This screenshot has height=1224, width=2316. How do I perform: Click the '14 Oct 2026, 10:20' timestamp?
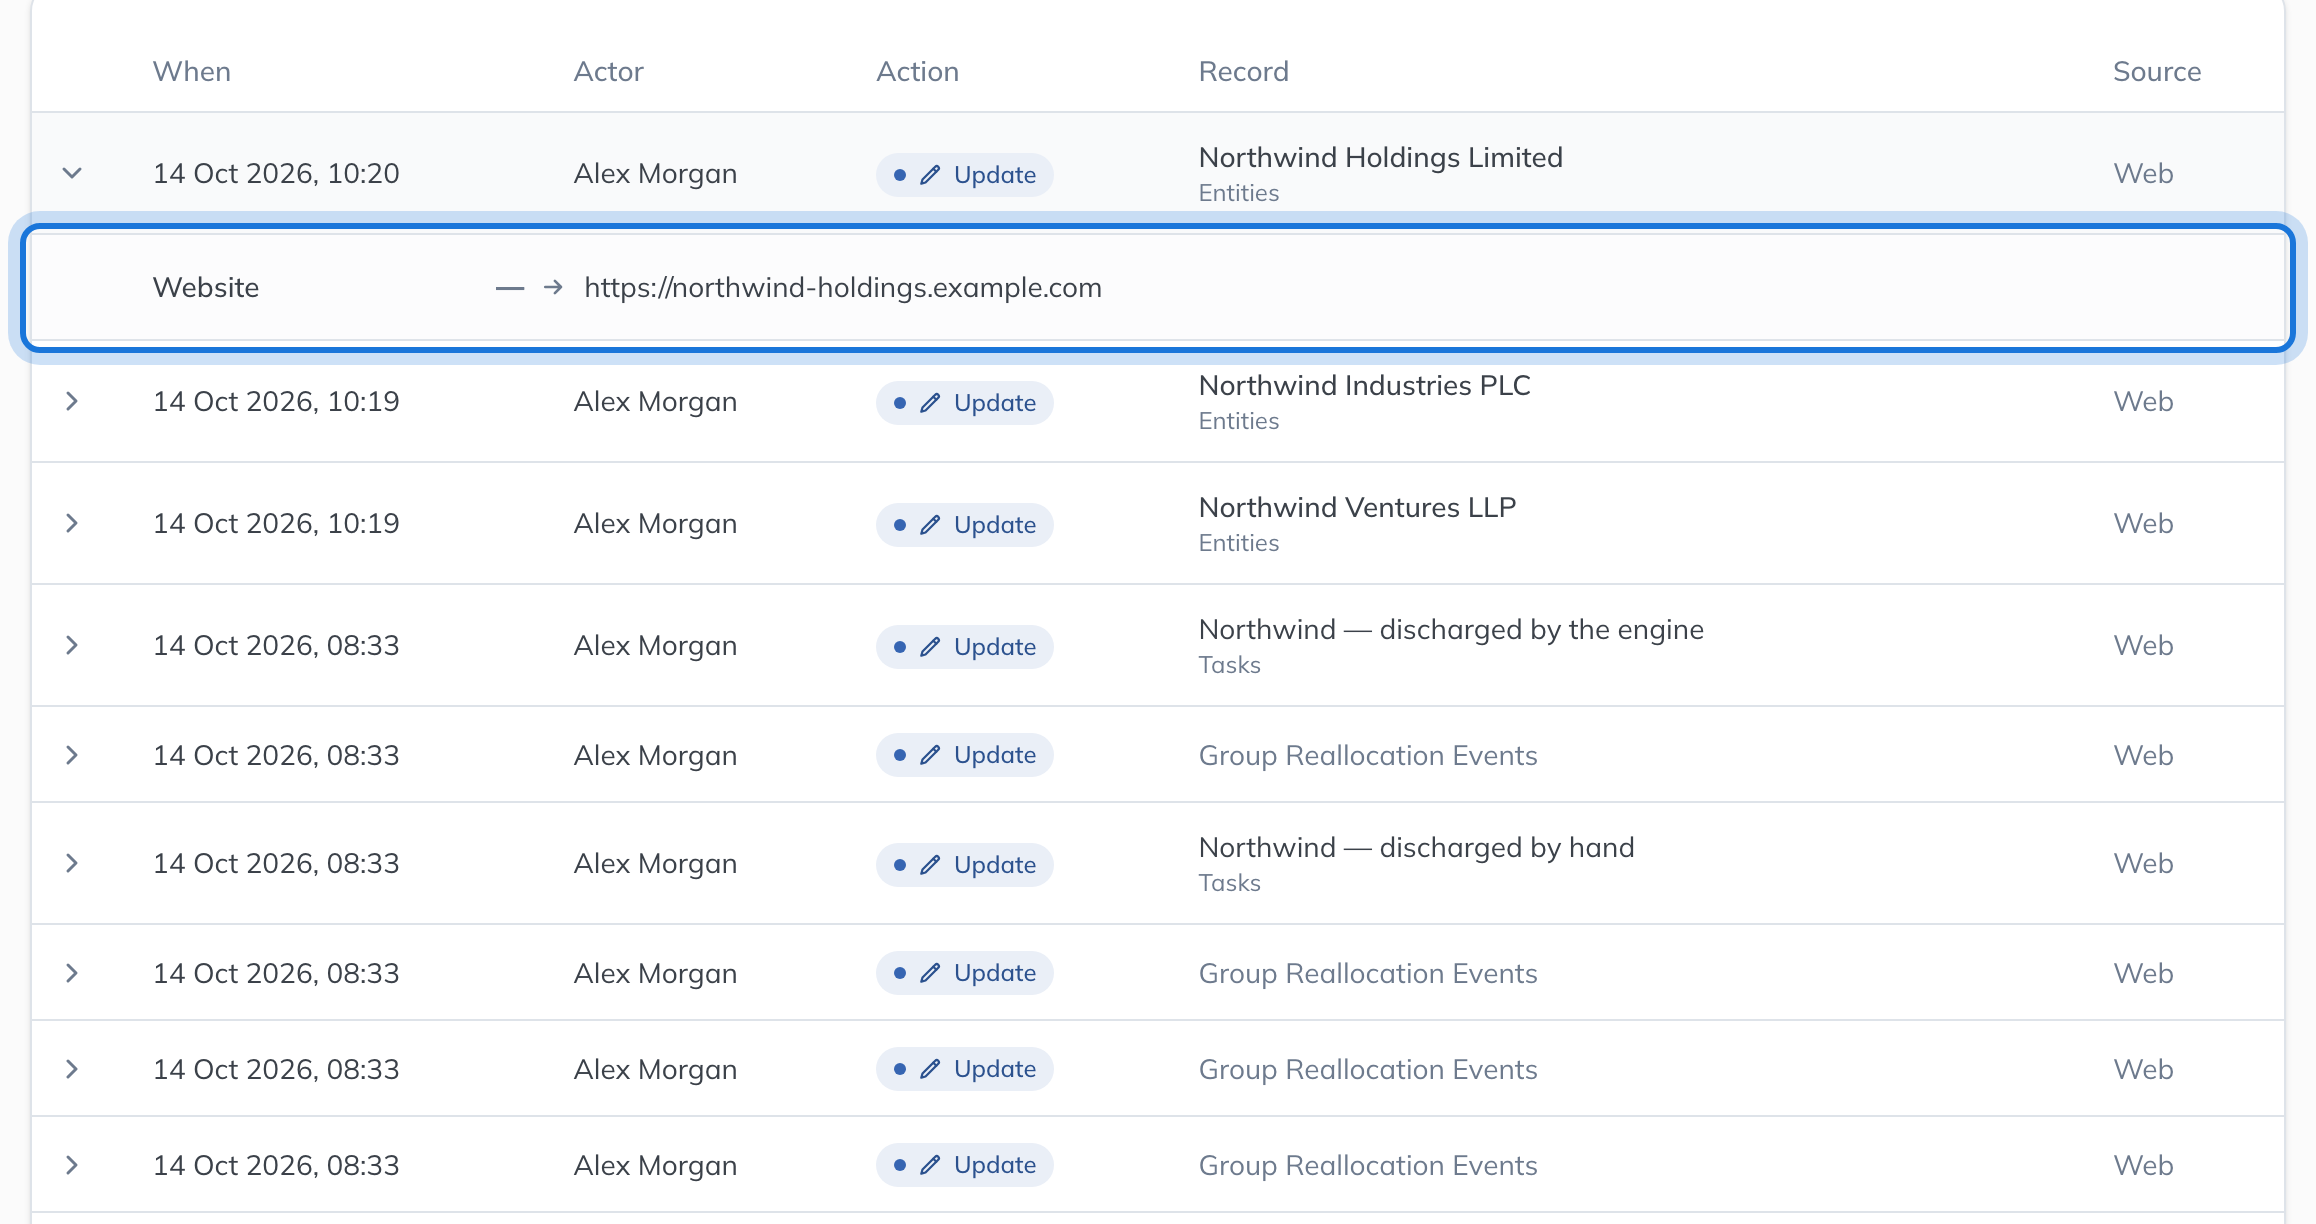pos(276,174)
